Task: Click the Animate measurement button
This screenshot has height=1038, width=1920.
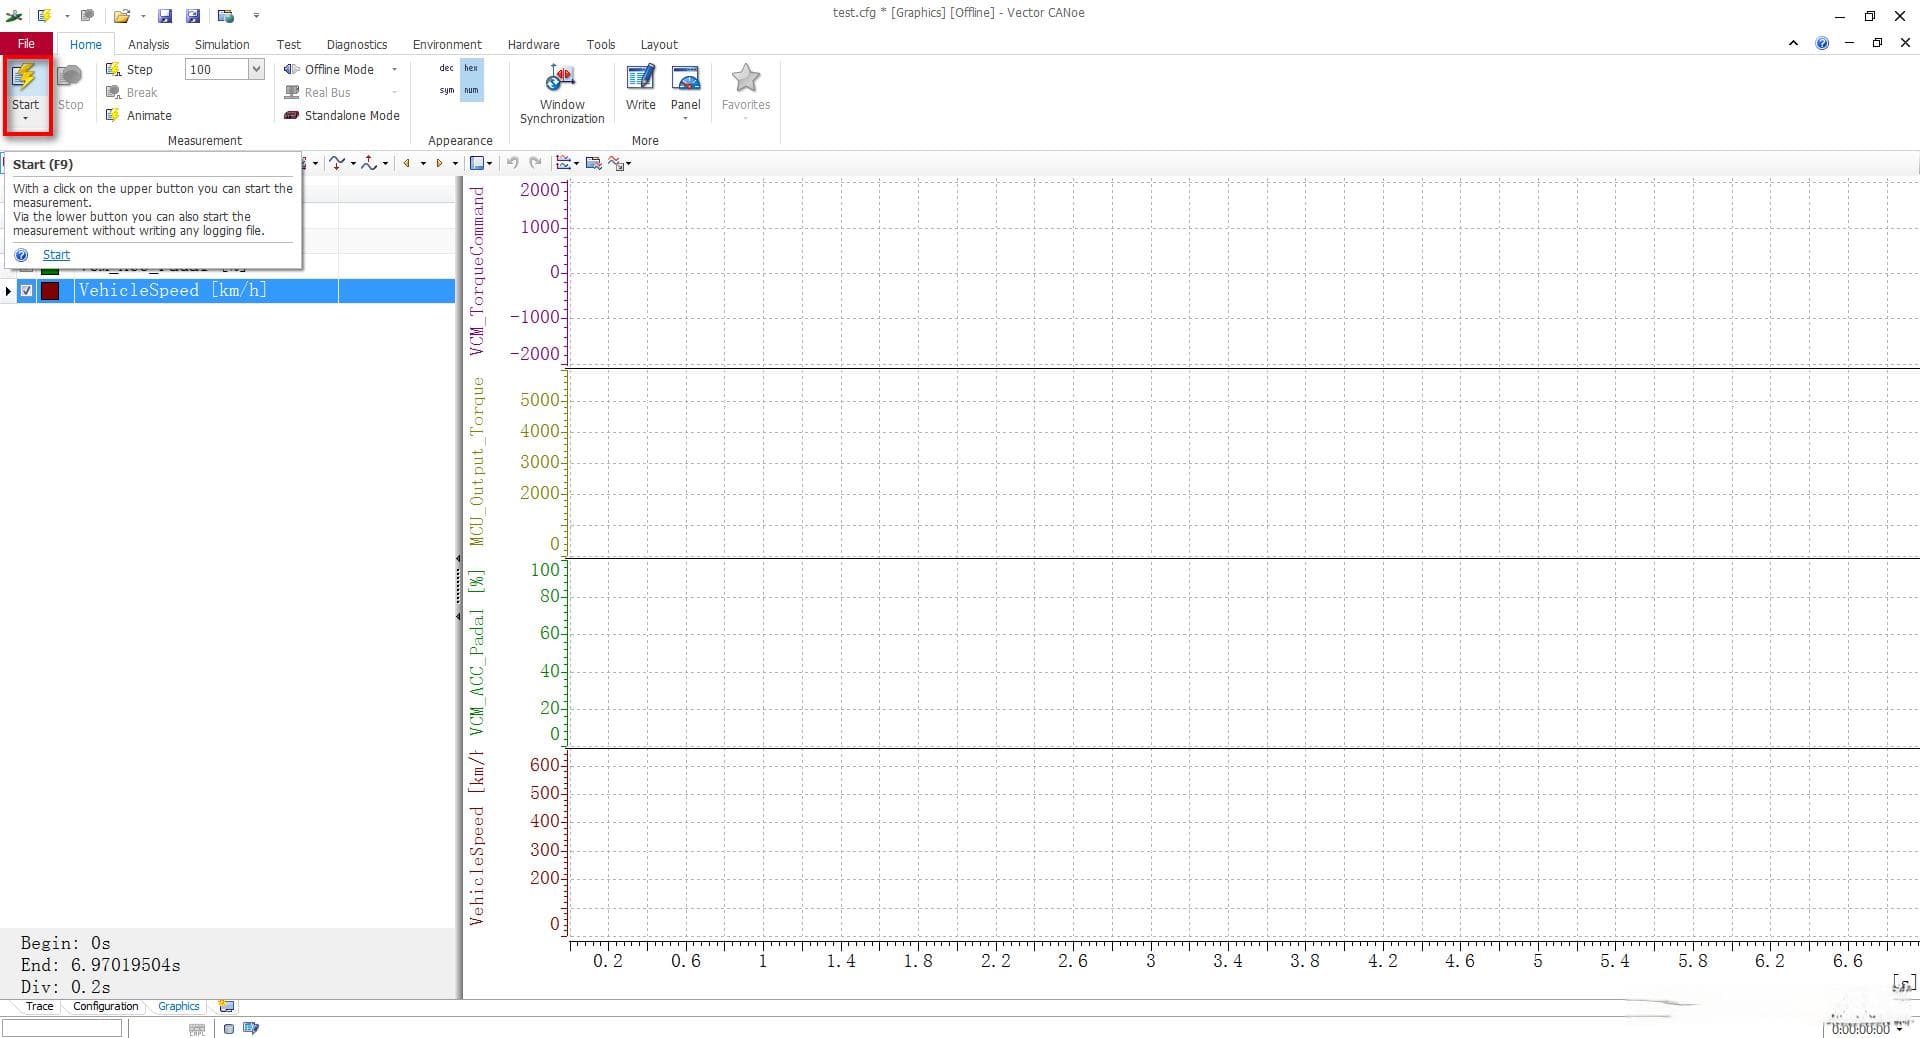Action: [138, 115]
